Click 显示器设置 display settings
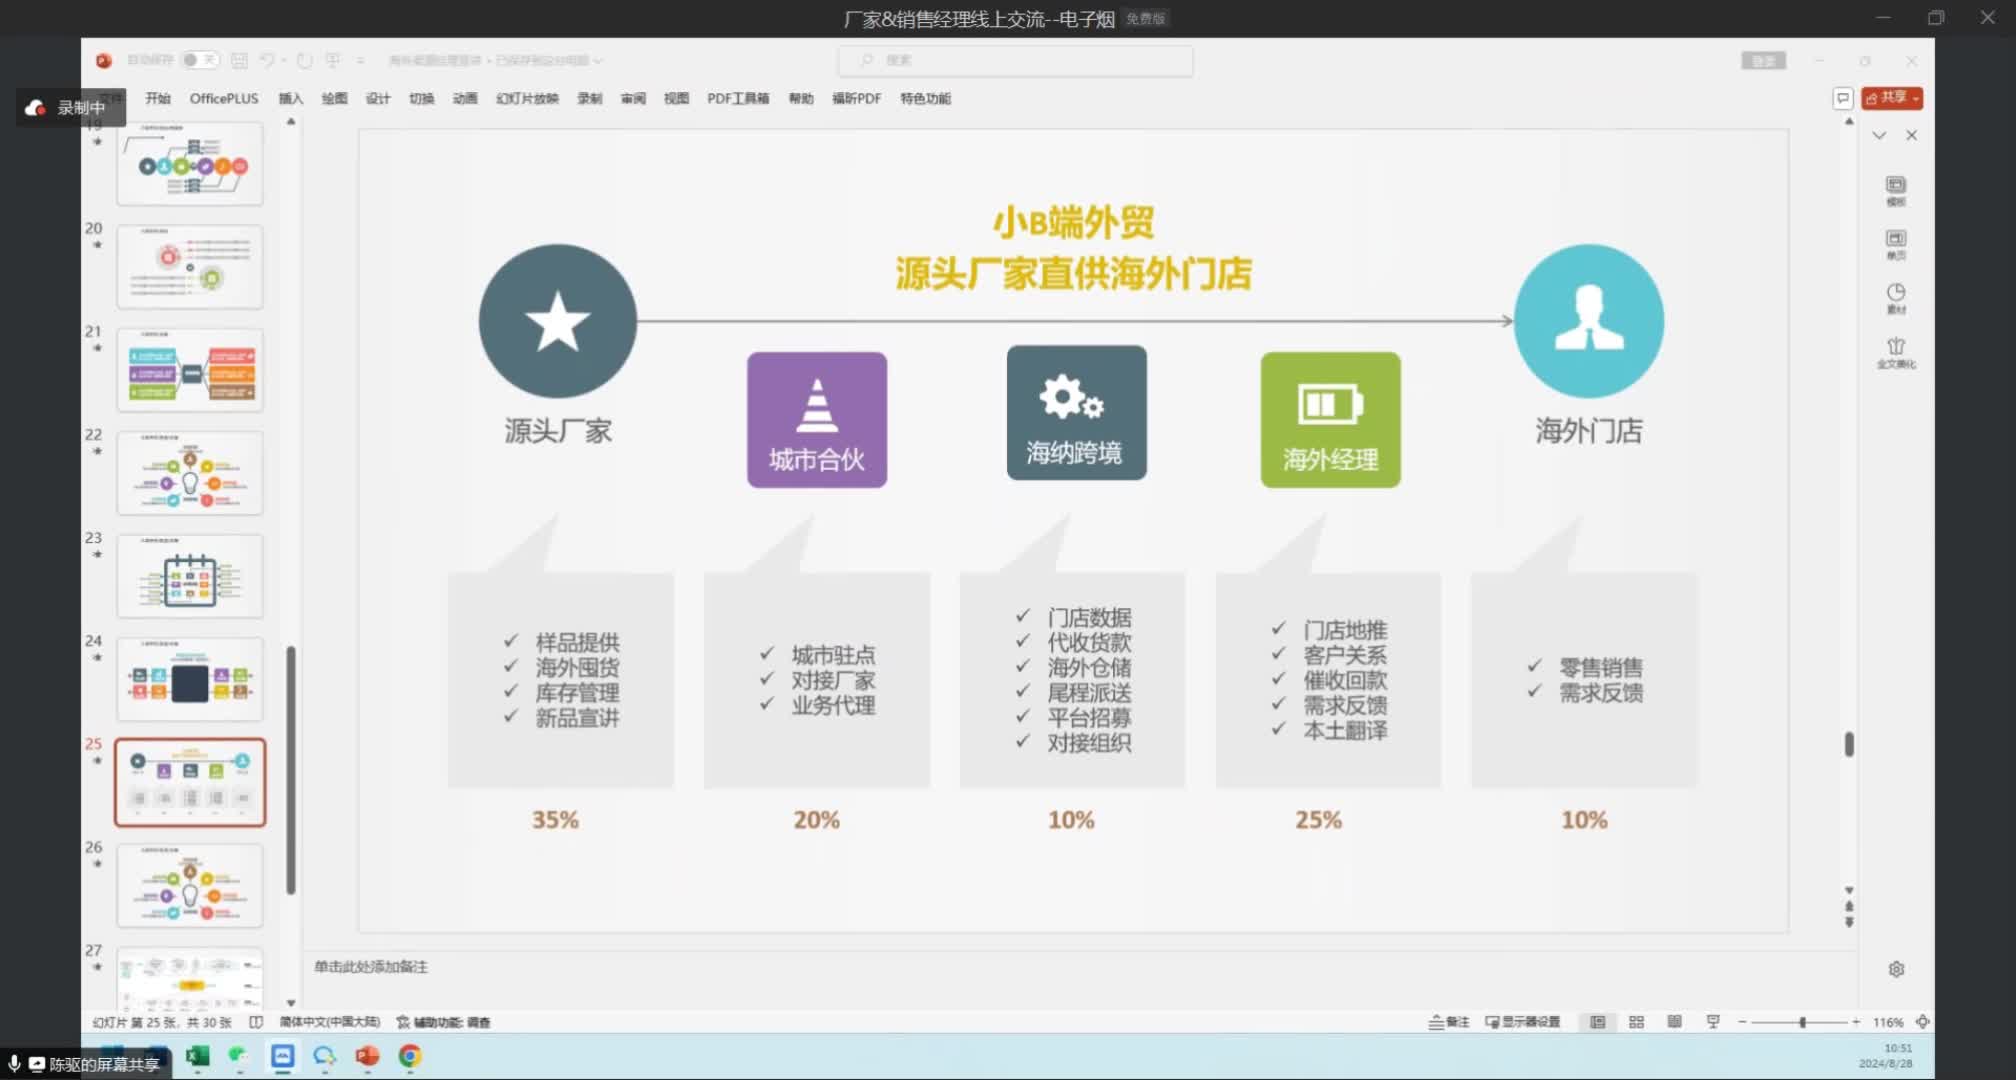The width and height of the screenshot is (2016, 1080). point(1522,1022)
